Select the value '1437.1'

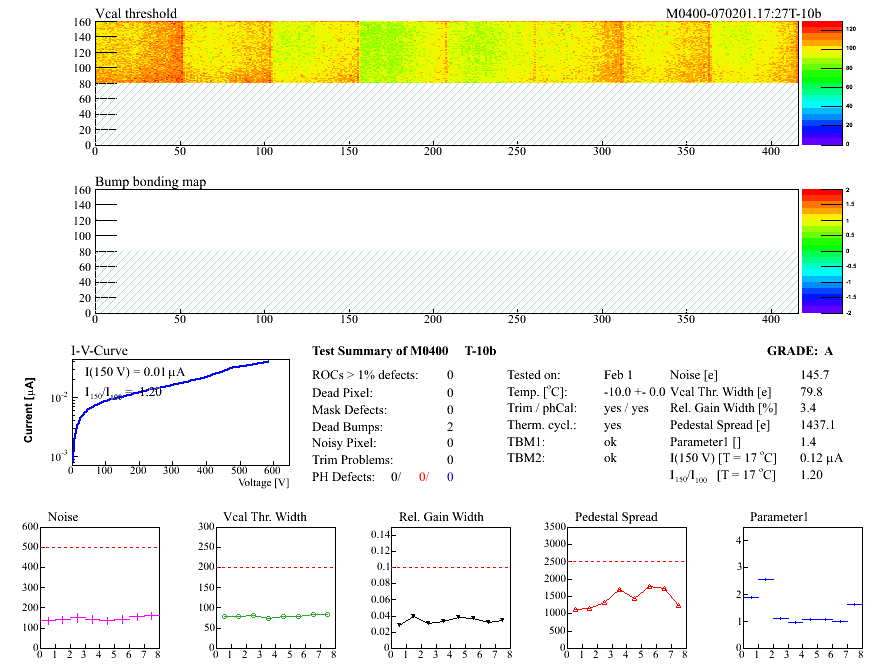[x=818, y=425]
